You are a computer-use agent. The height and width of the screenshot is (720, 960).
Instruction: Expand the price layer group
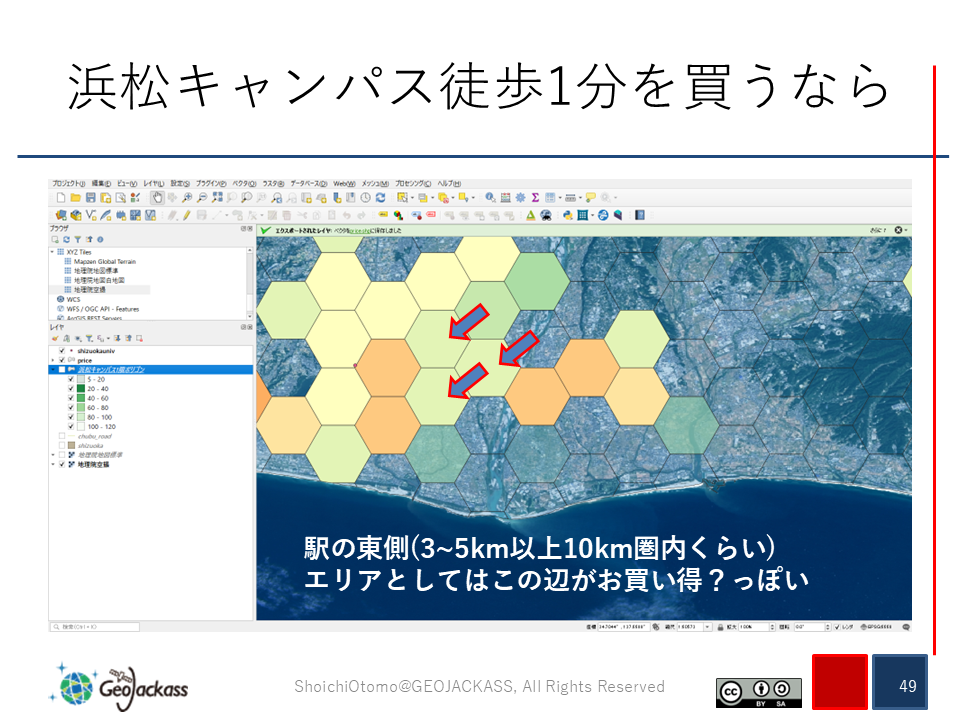click(53, 360)
